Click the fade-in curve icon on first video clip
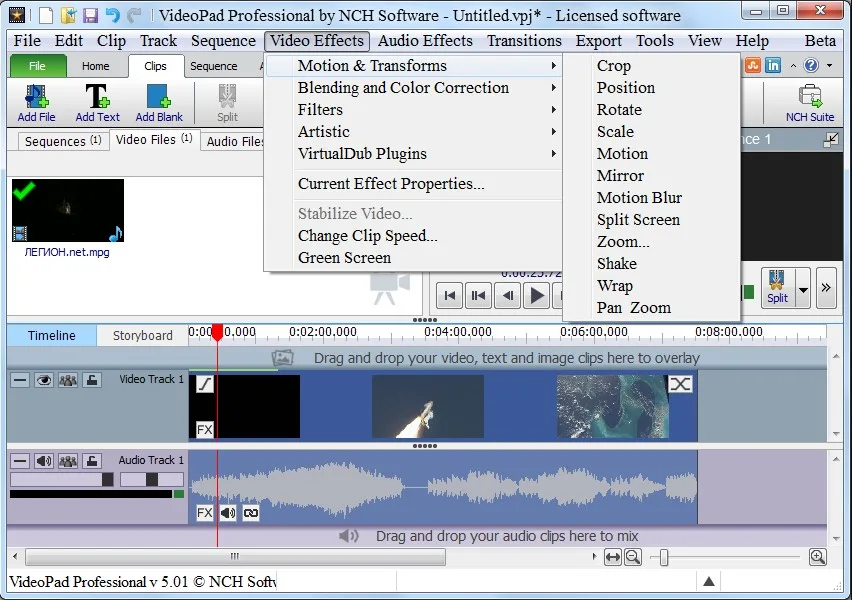Image resolution: width=852 pixels, height=600 pixels. [x=204, y=384]
